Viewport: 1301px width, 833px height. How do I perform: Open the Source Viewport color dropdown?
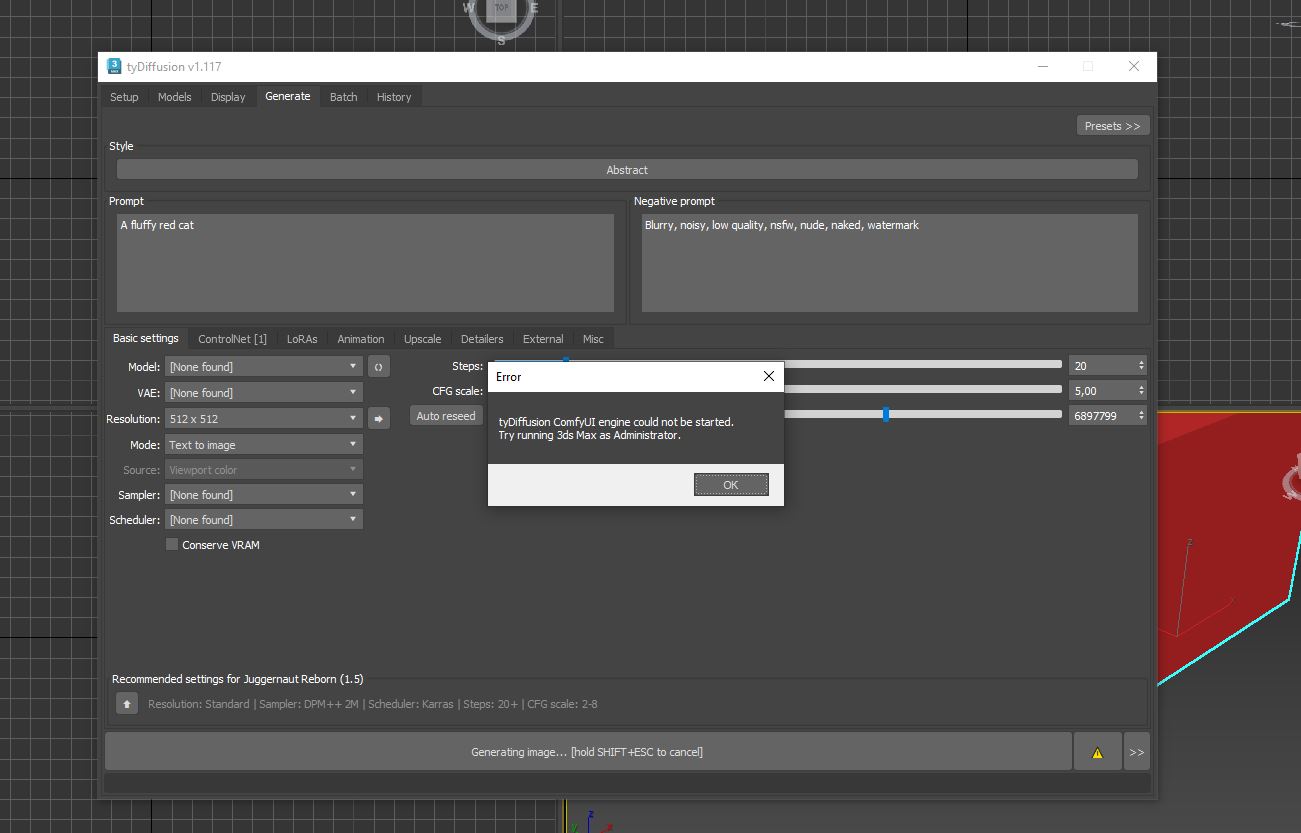264,470
